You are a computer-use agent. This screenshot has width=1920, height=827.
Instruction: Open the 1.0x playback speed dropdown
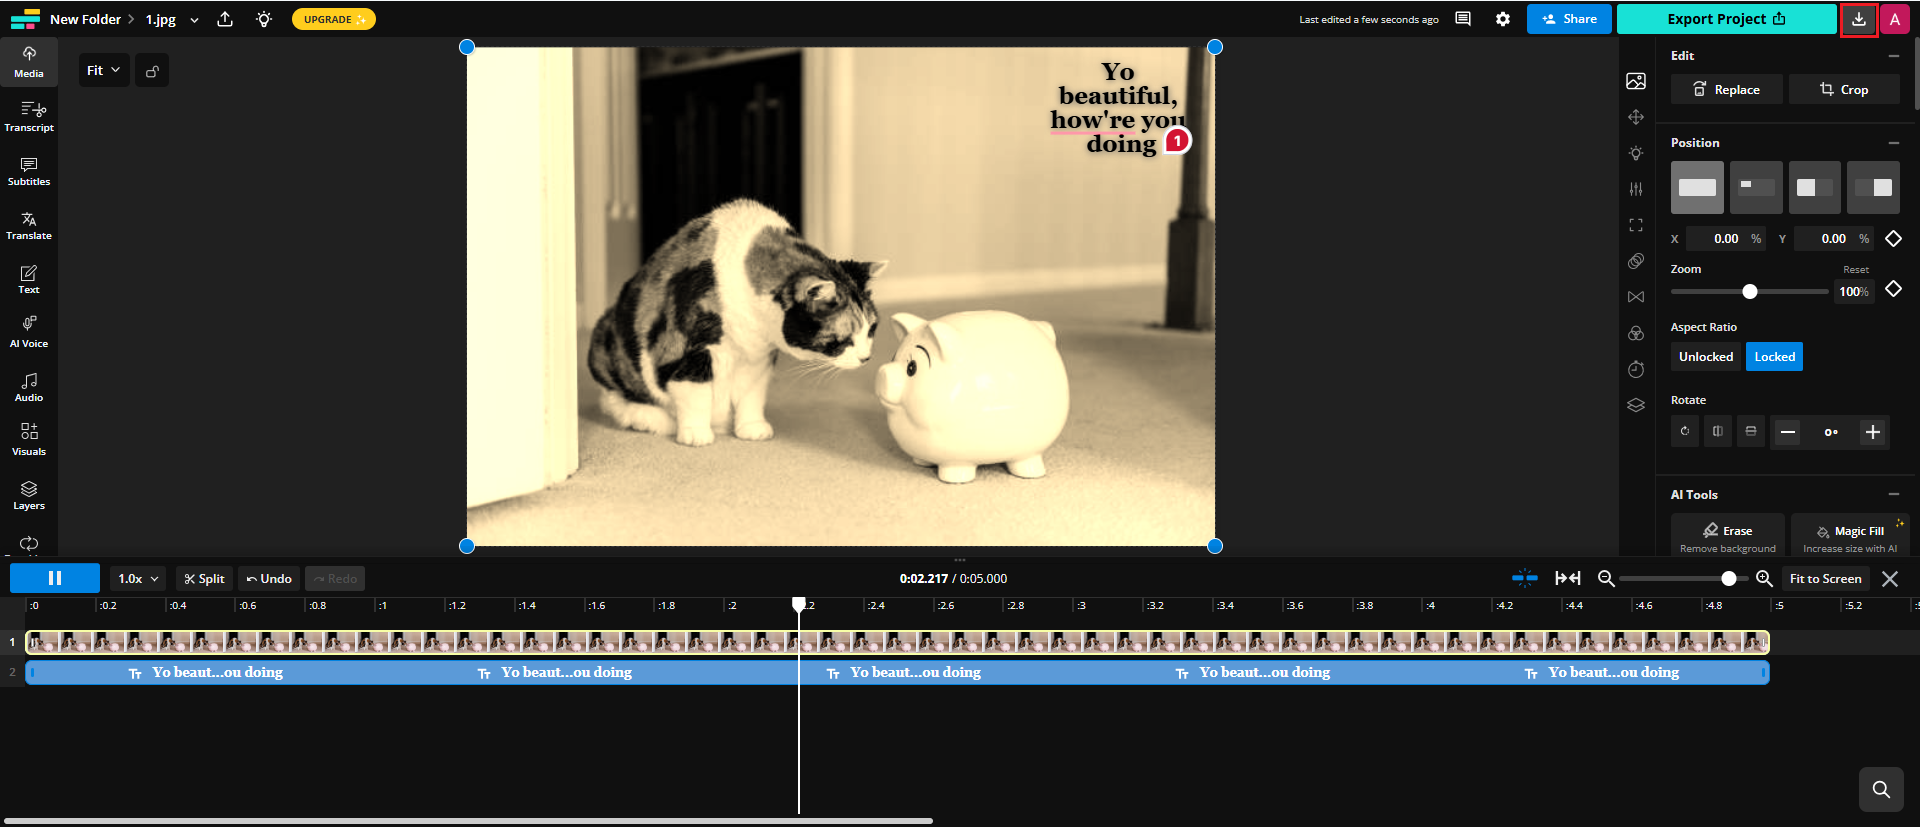point(138,579)
